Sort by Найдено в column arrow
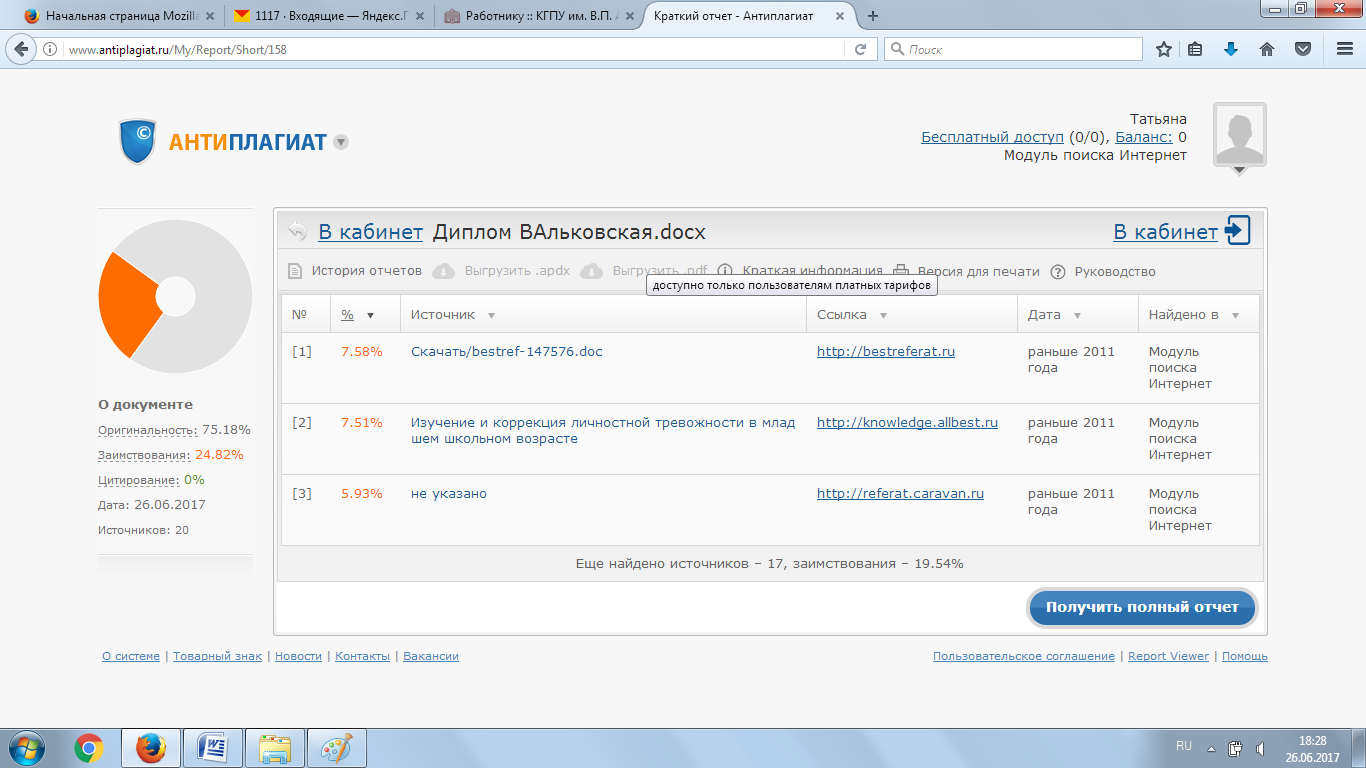Image resolution: width=1366 pixels, height=768 pixels. (1235, 315)
